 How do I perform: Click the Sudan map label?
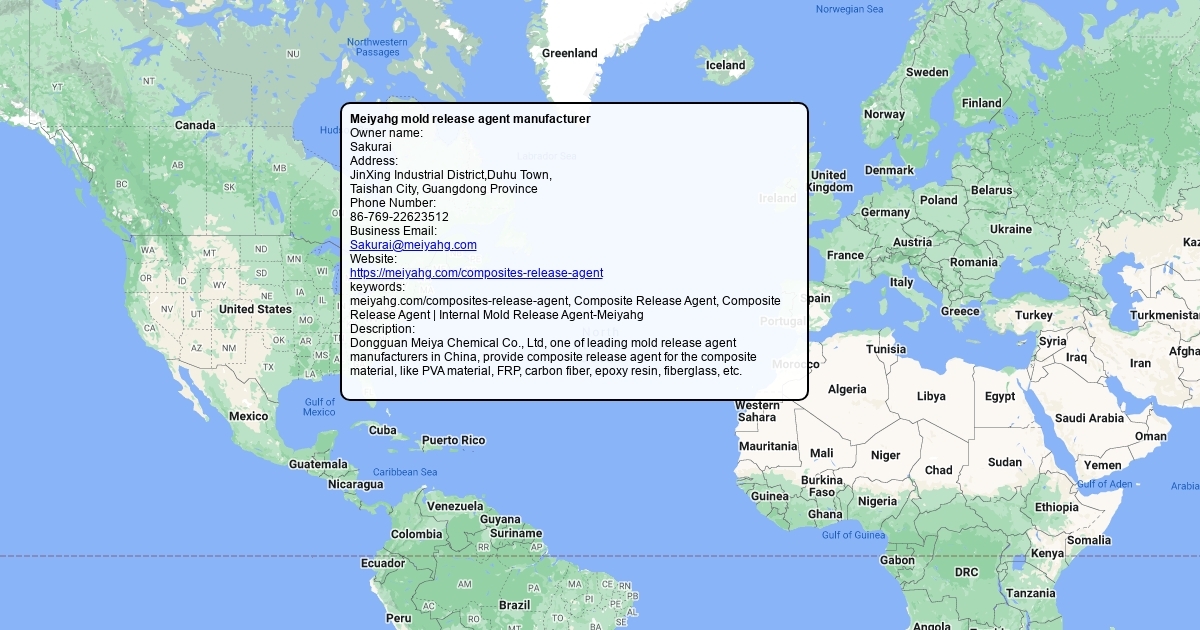coord(1005,462)
